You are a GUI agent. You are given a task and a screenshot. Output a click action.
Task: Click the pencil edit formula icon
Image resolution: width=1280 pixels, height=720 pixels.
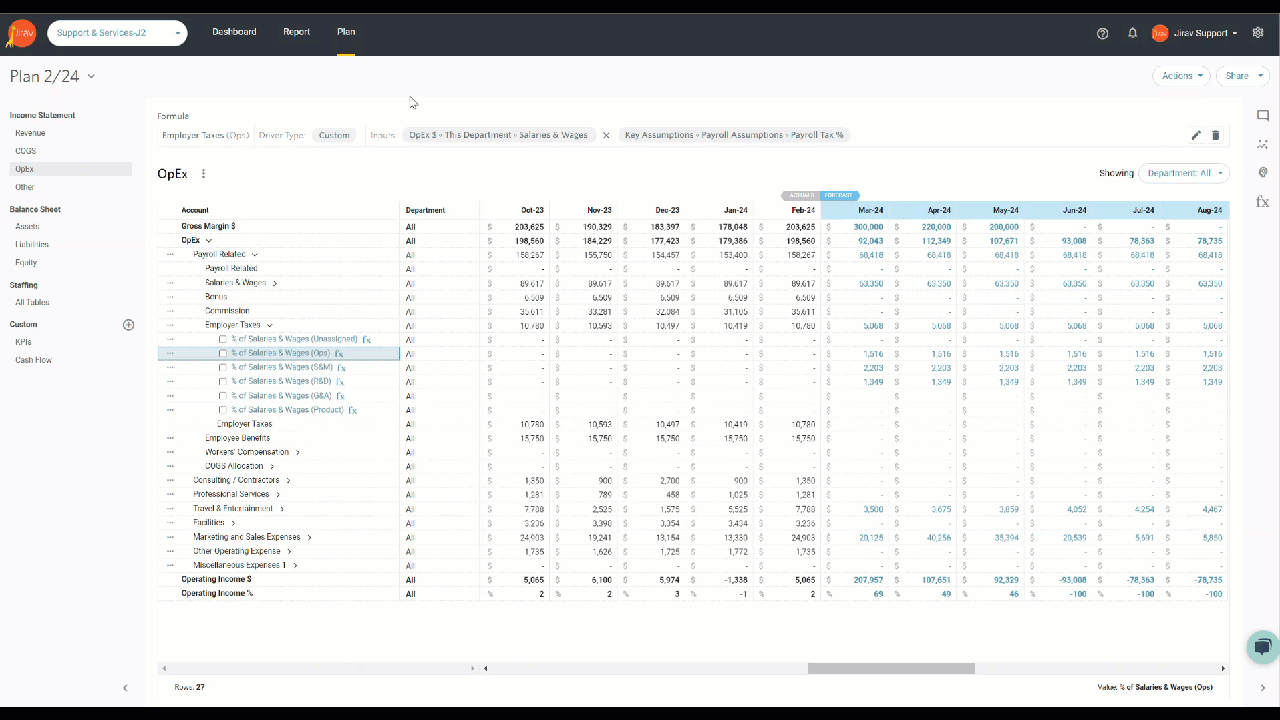pos(1196,135)
